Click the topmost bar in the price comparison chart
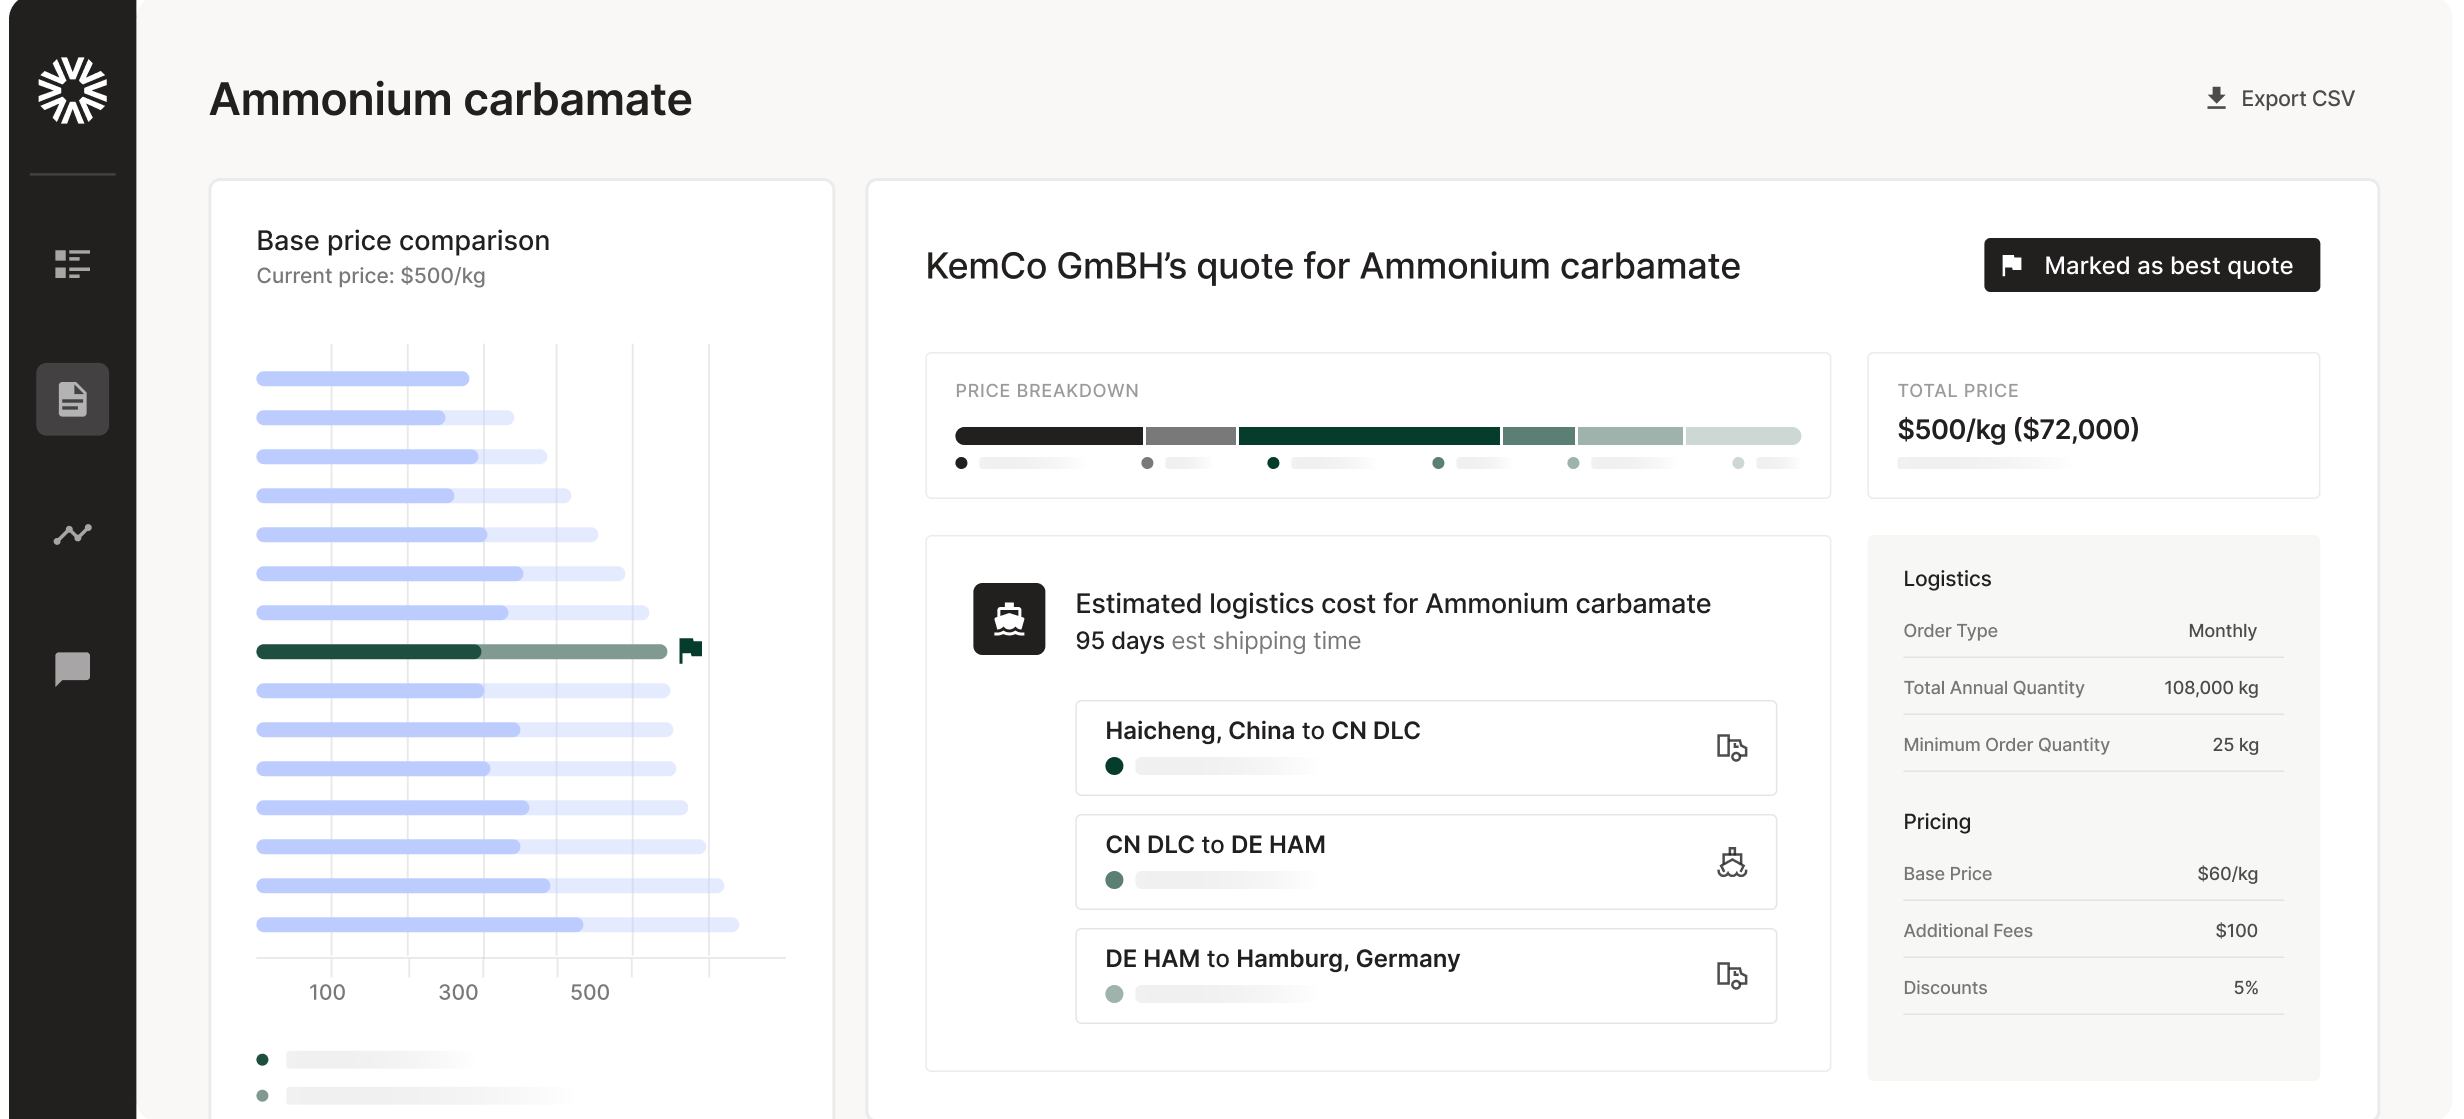This screenshot has height=1119, width=2464. pos(362,379)
